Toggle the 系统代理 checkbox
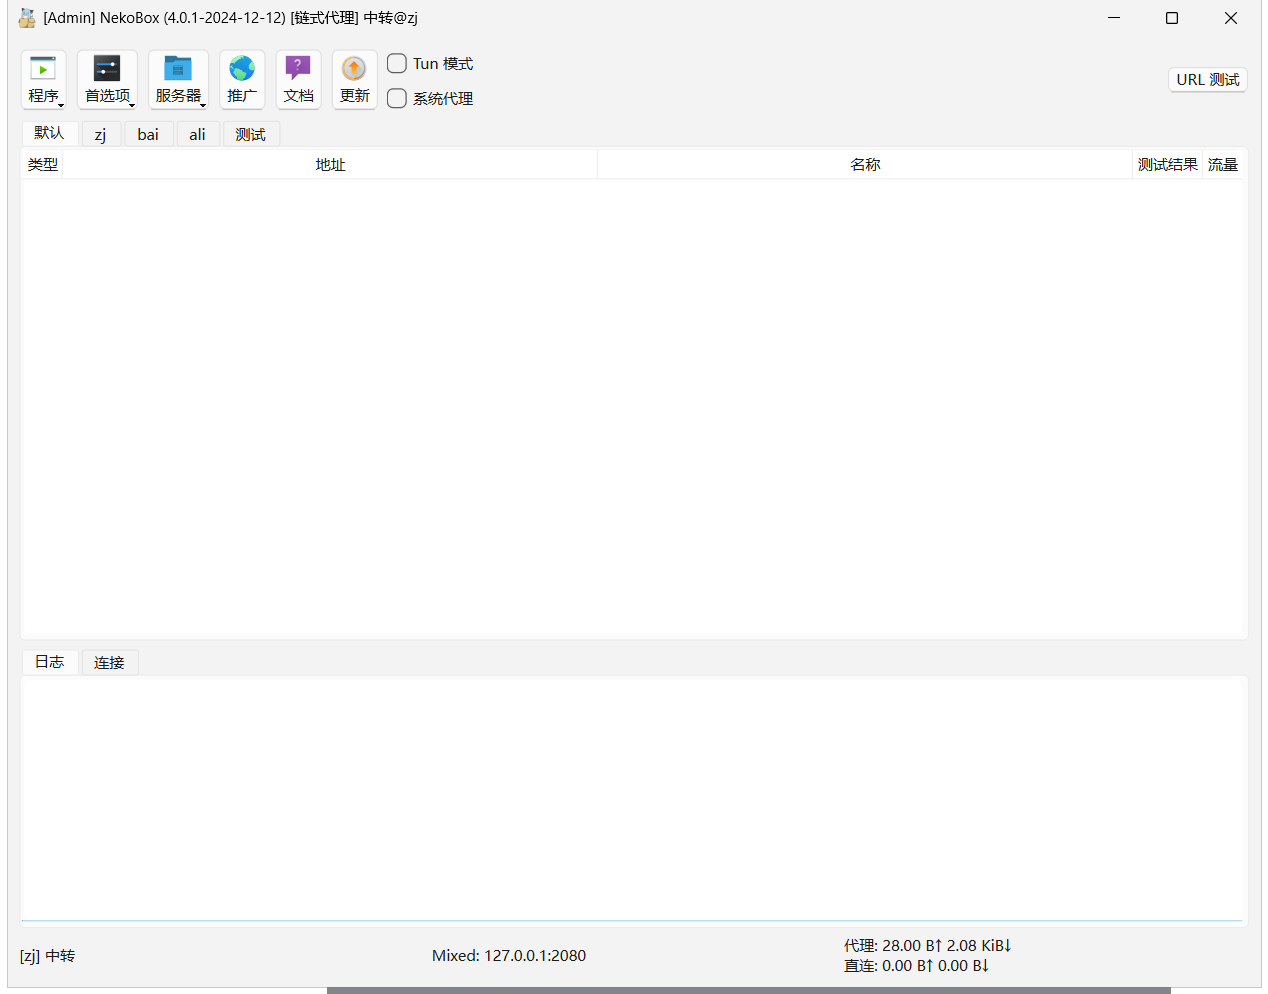The image size is (1268, 994). [x=397, y=98]
